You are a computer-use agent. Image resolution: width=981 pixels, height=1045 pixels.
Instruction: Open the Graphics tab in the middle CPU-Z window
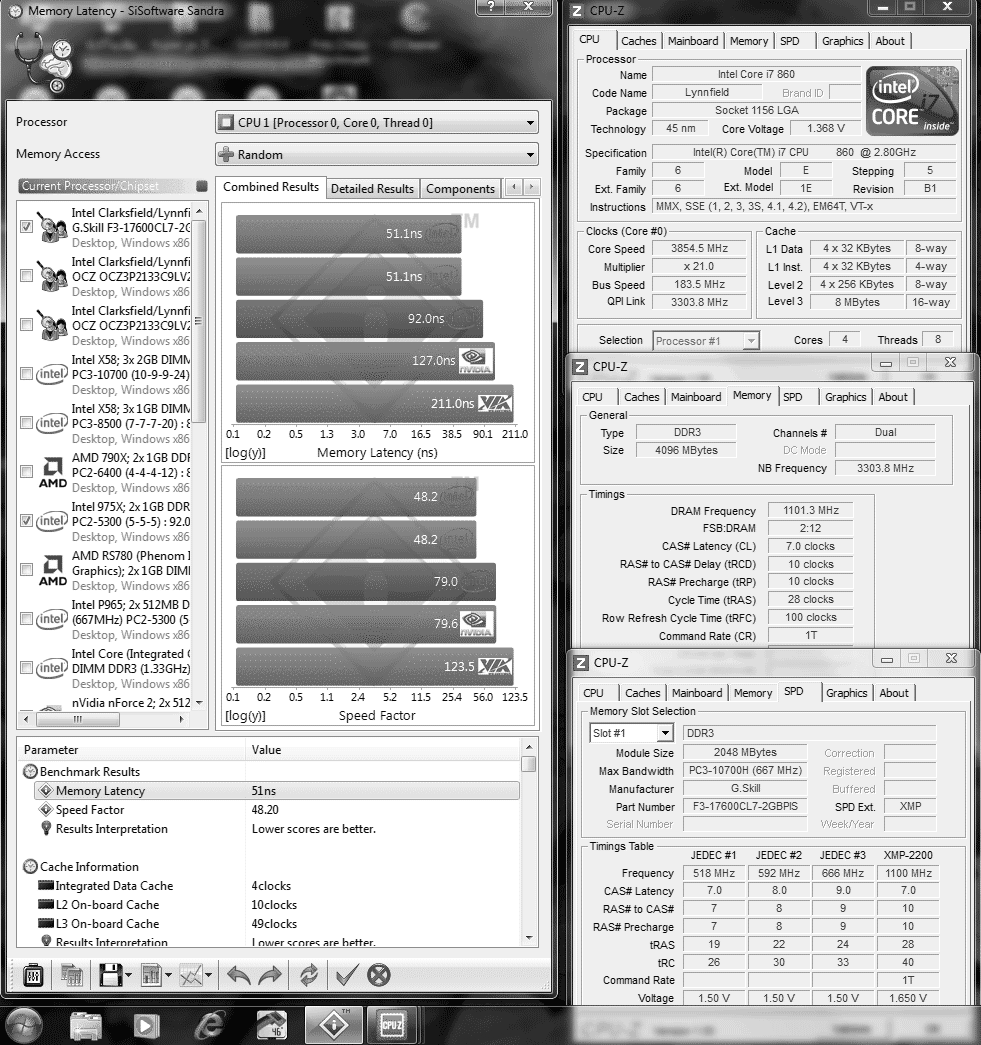(846, 397)
